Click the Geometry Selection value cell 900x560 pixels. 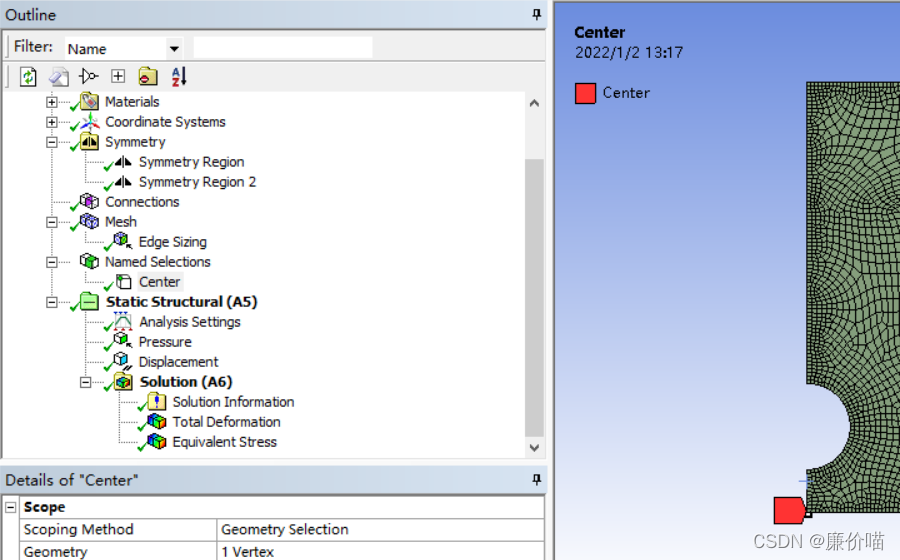[381, 530]
